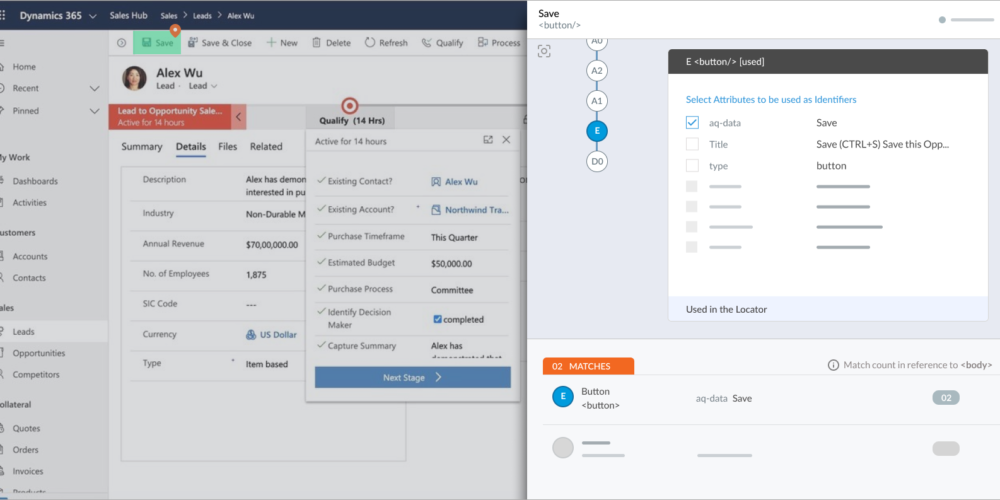Click the info icon beside Match count
This screenshot has height=500, width=1000.
[833, 366]
